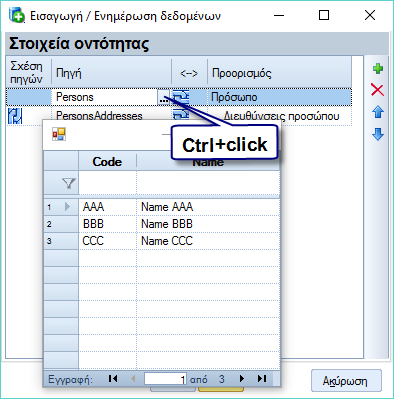Click the Code filter row field
The image size is (394, 399).
pyautogui.click(x=107, y=183)
